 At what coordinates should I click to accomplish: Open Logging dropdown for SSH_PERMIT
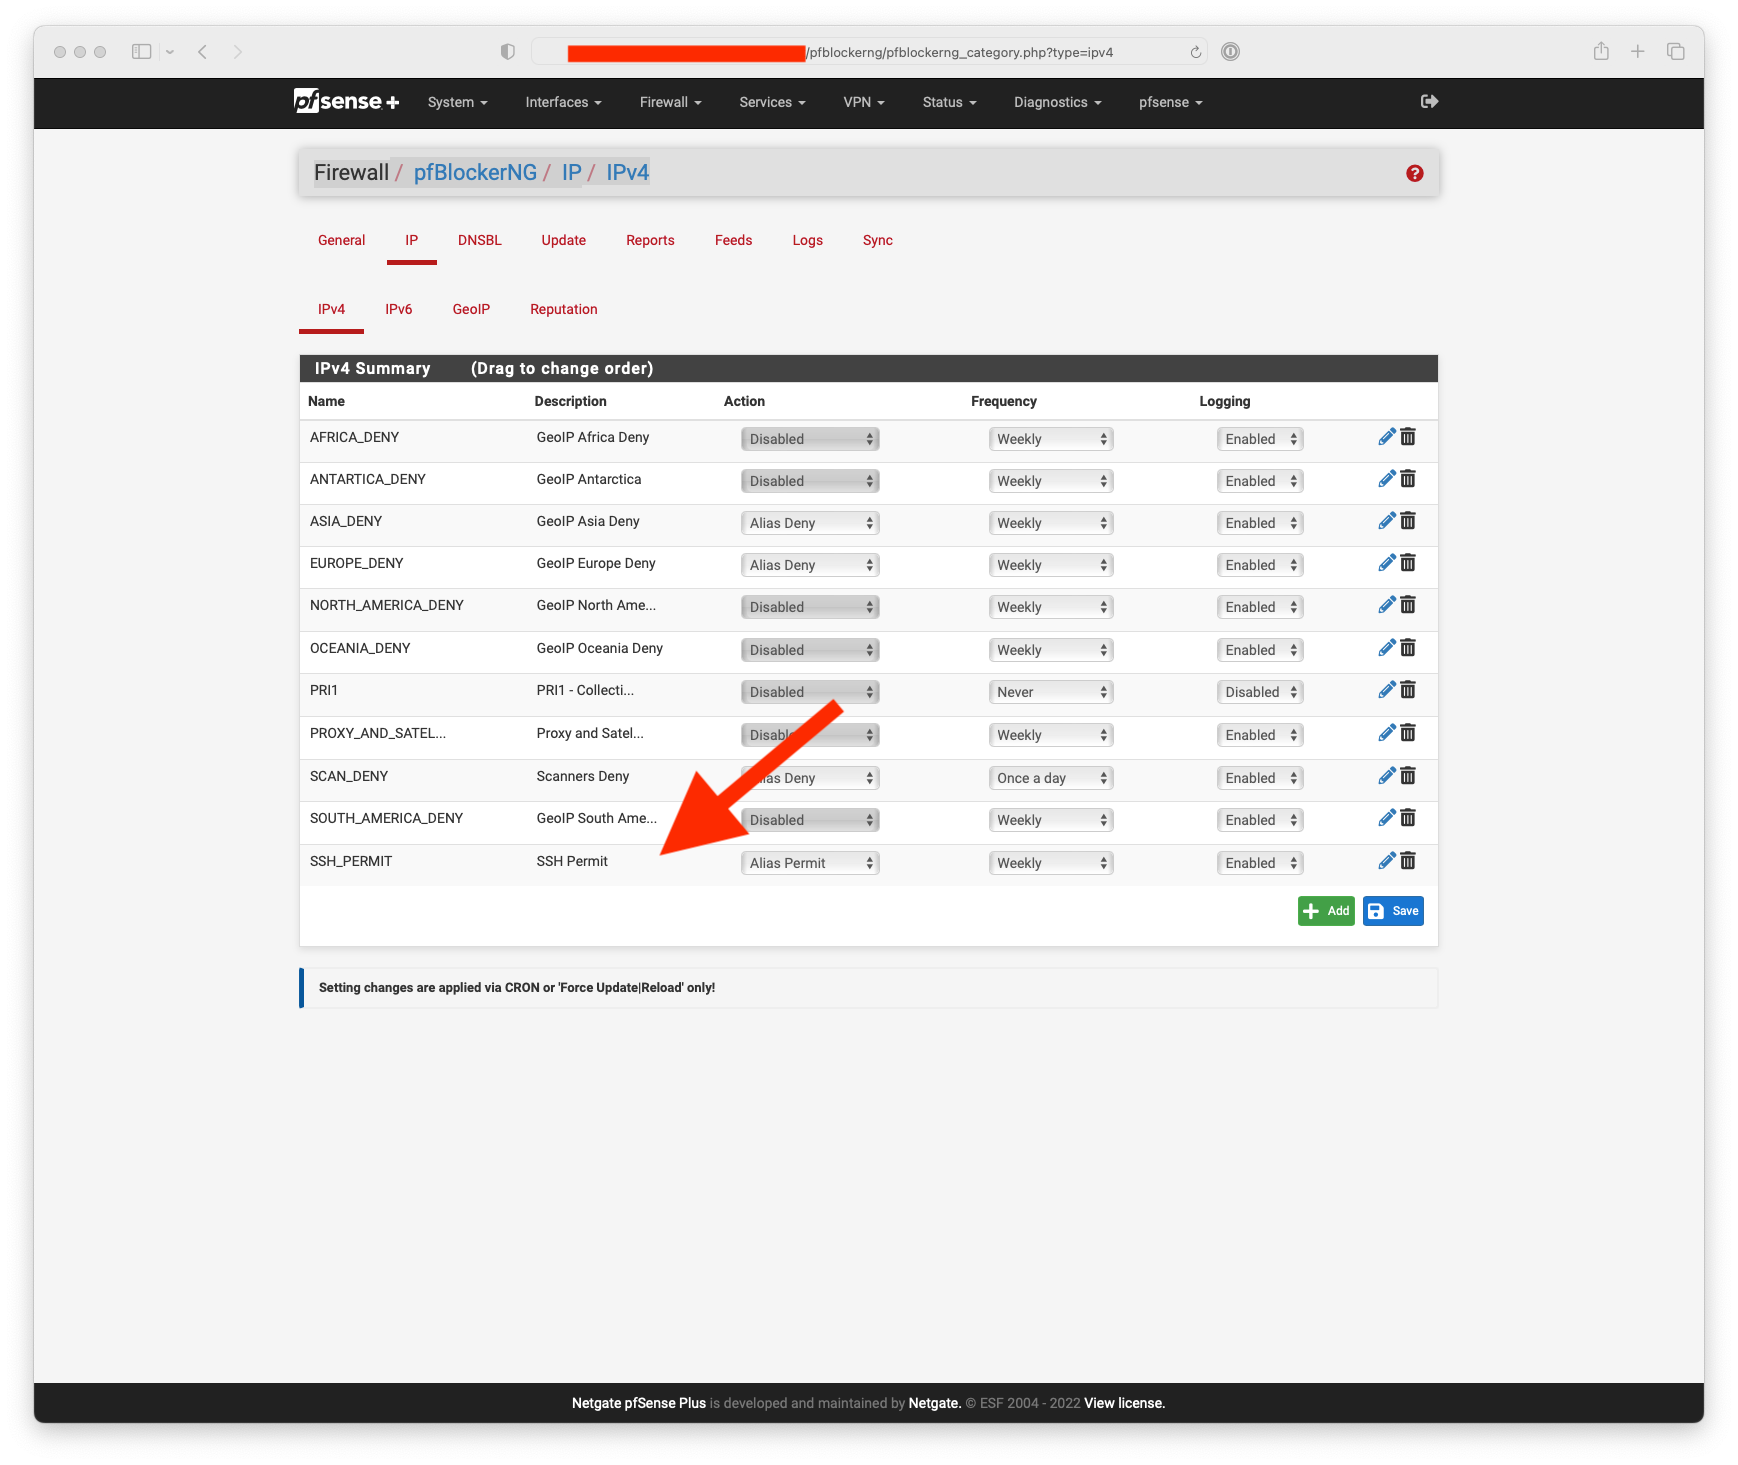pos(1260,863)
